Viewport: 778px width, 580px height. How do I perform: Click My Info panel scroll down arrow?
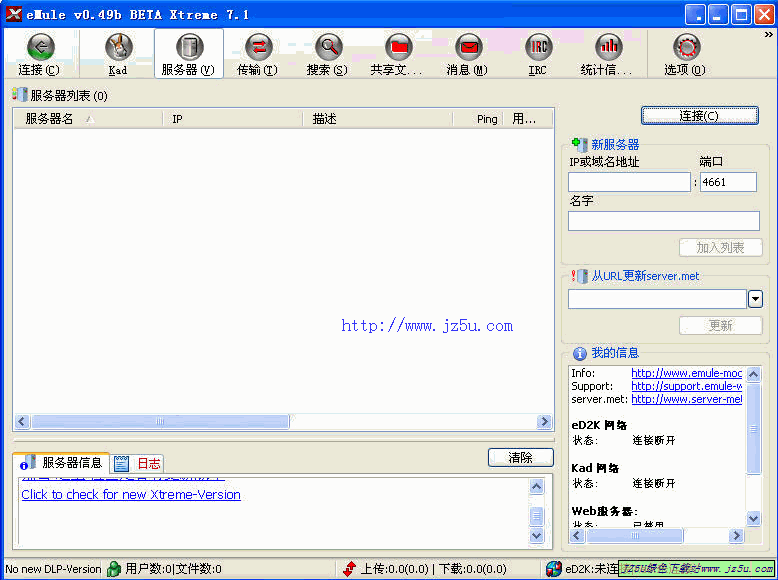[x=754, y=518]
